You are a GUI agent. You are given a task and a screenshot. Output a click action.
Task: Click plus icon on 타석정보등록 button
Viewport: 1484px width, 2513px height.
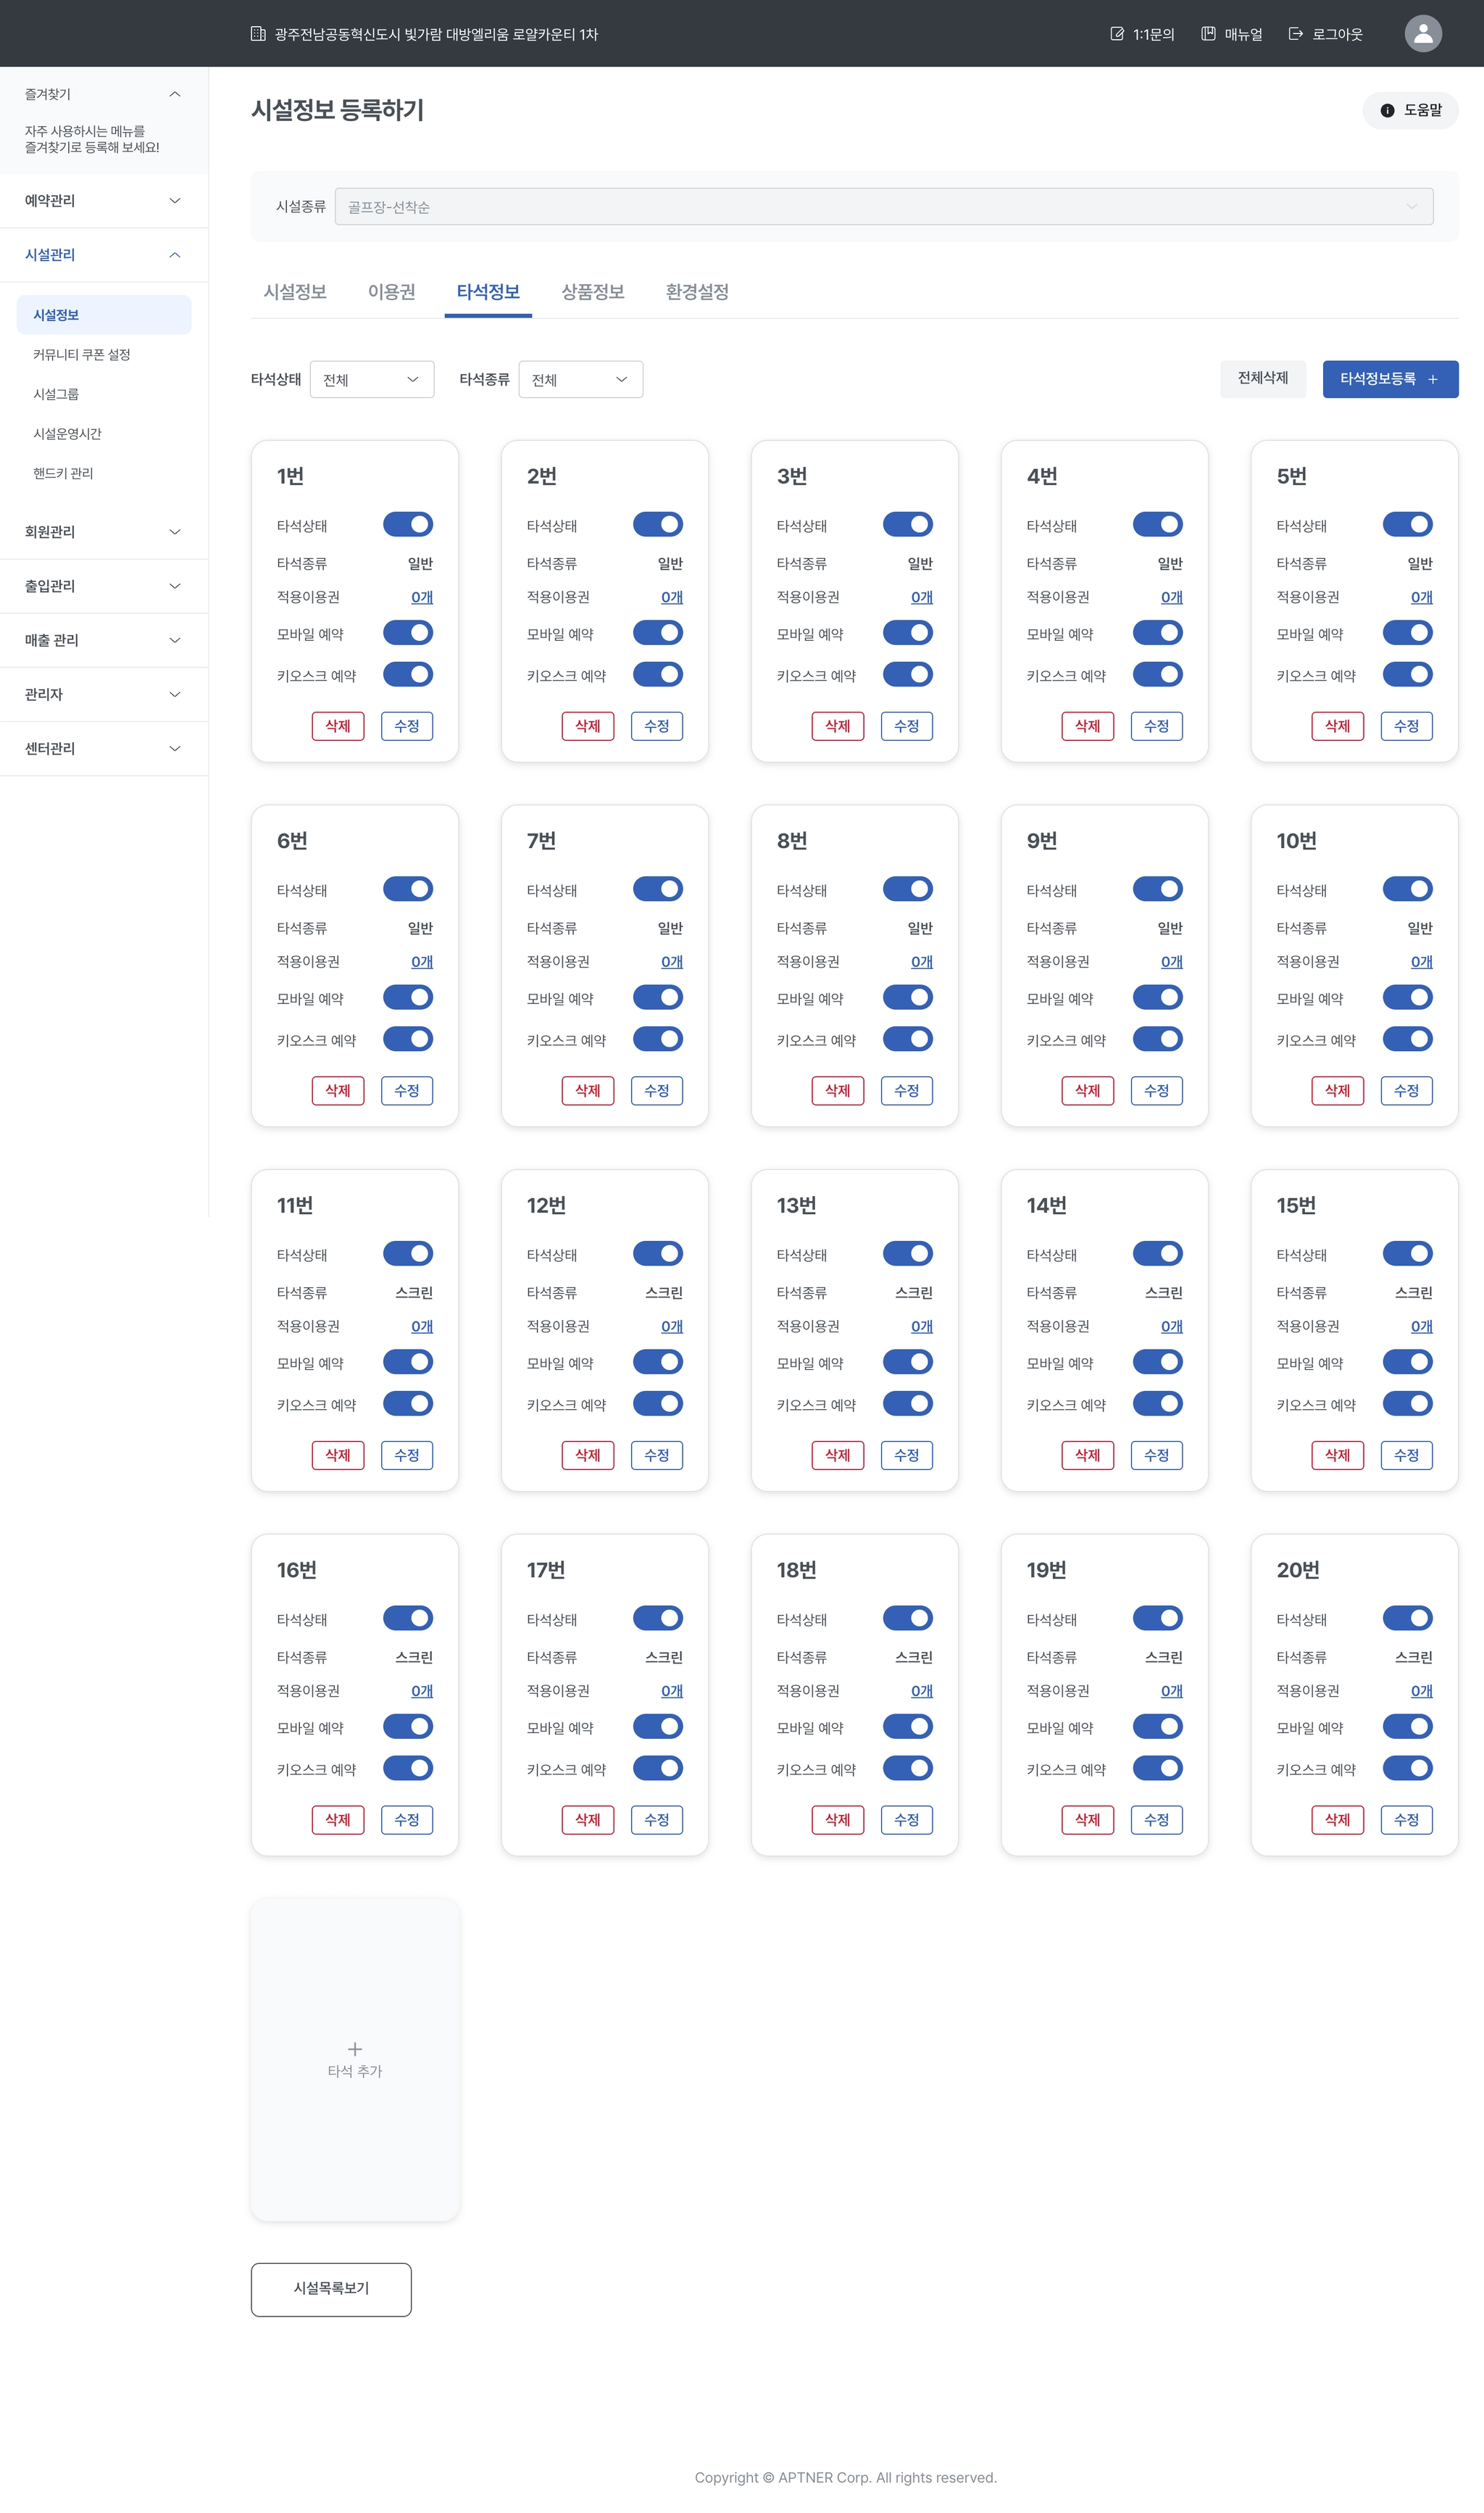[x=1432, y=379]
